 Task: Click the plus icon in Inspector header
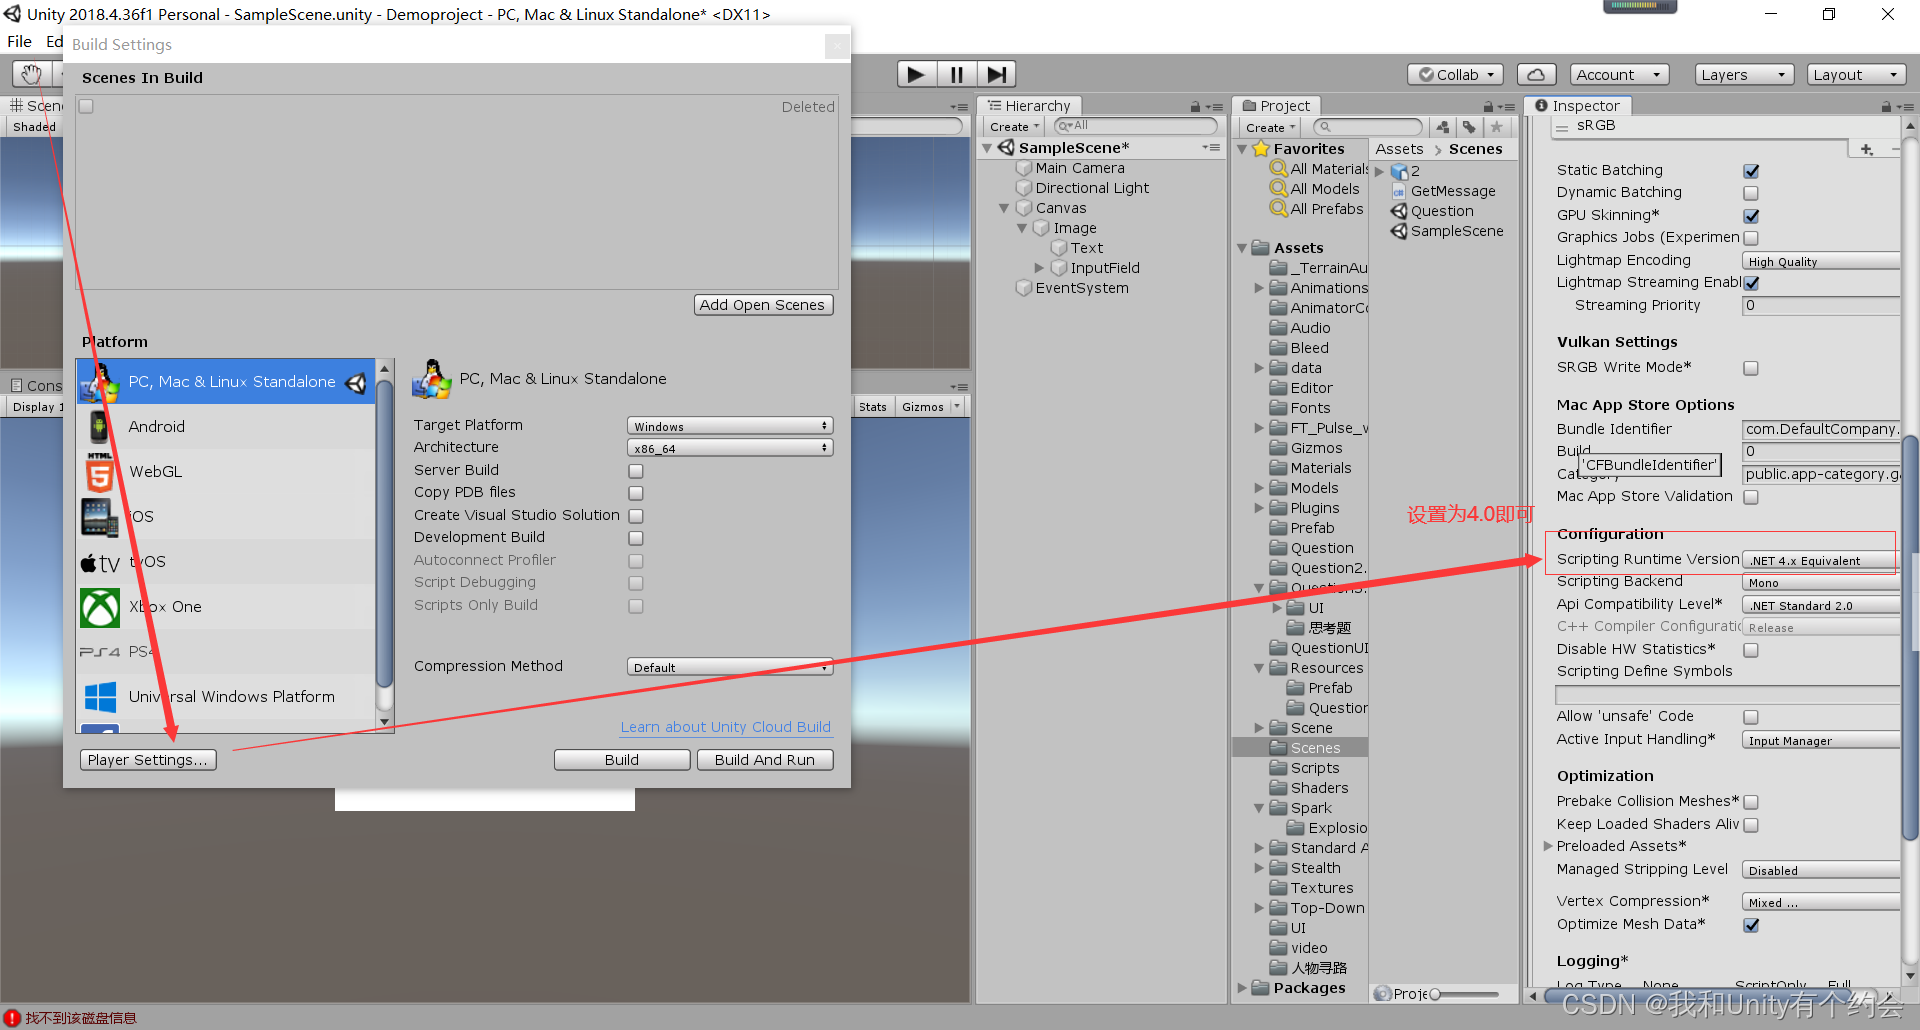(x=1867, y=149)
